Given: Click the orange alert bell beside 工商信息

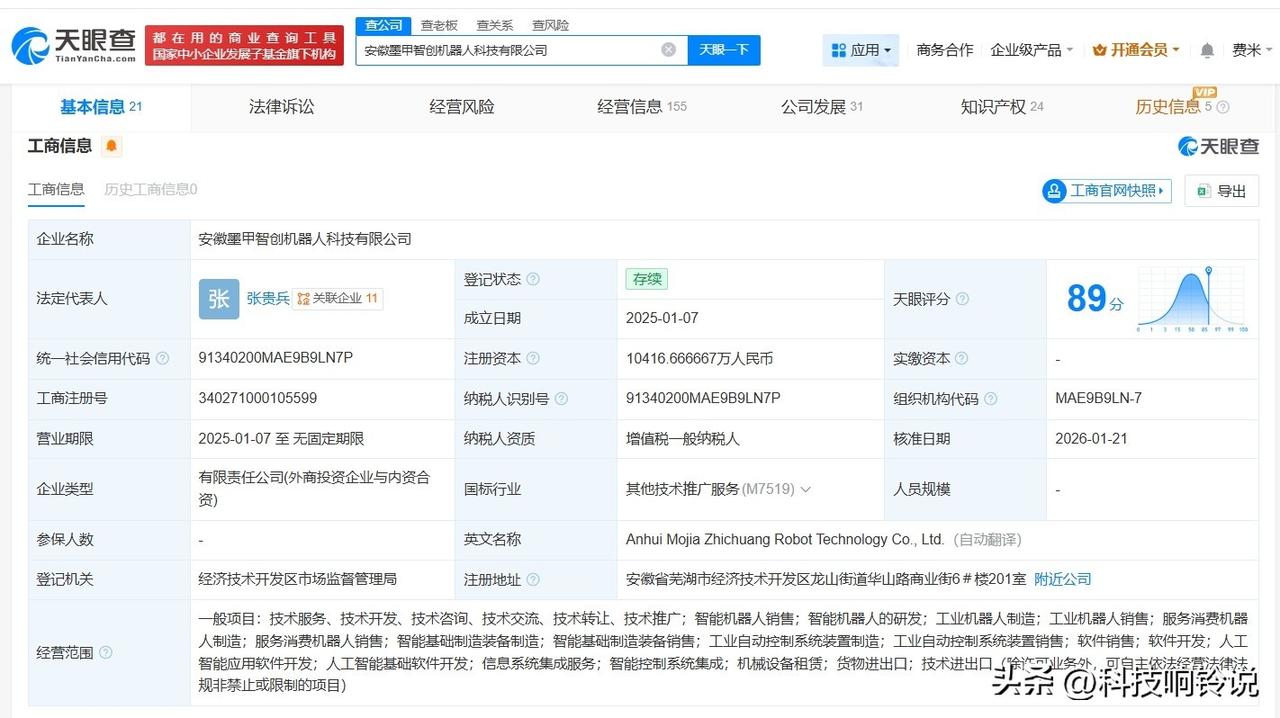Looking at the screenshot, I should tap(111, 146).
